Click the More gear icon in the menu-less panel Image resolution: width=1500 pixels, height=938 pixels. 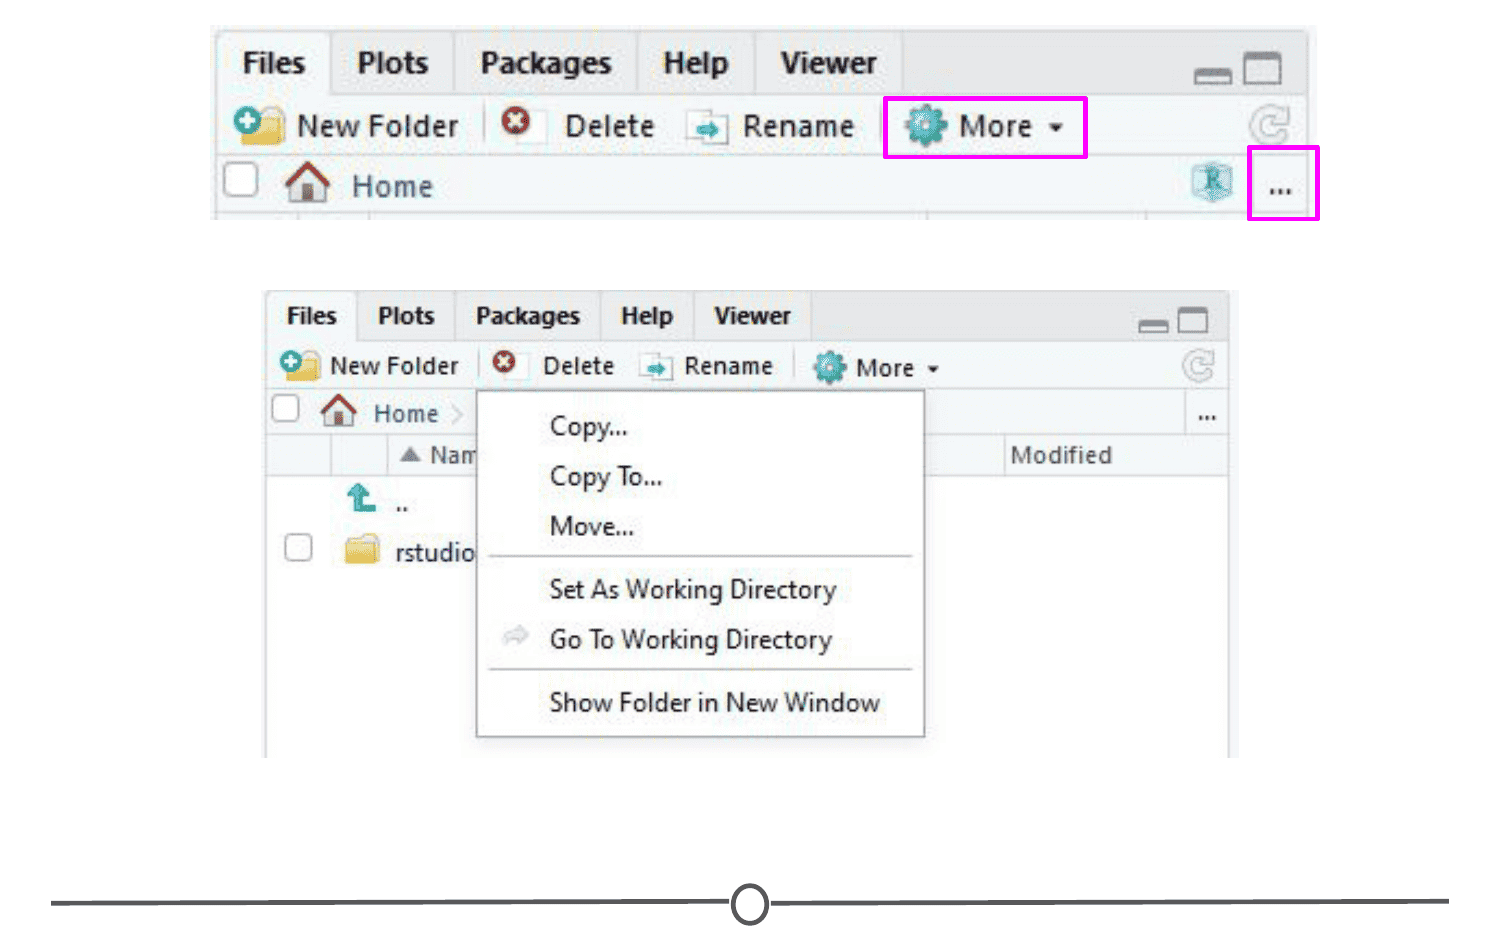coord(925,126)
